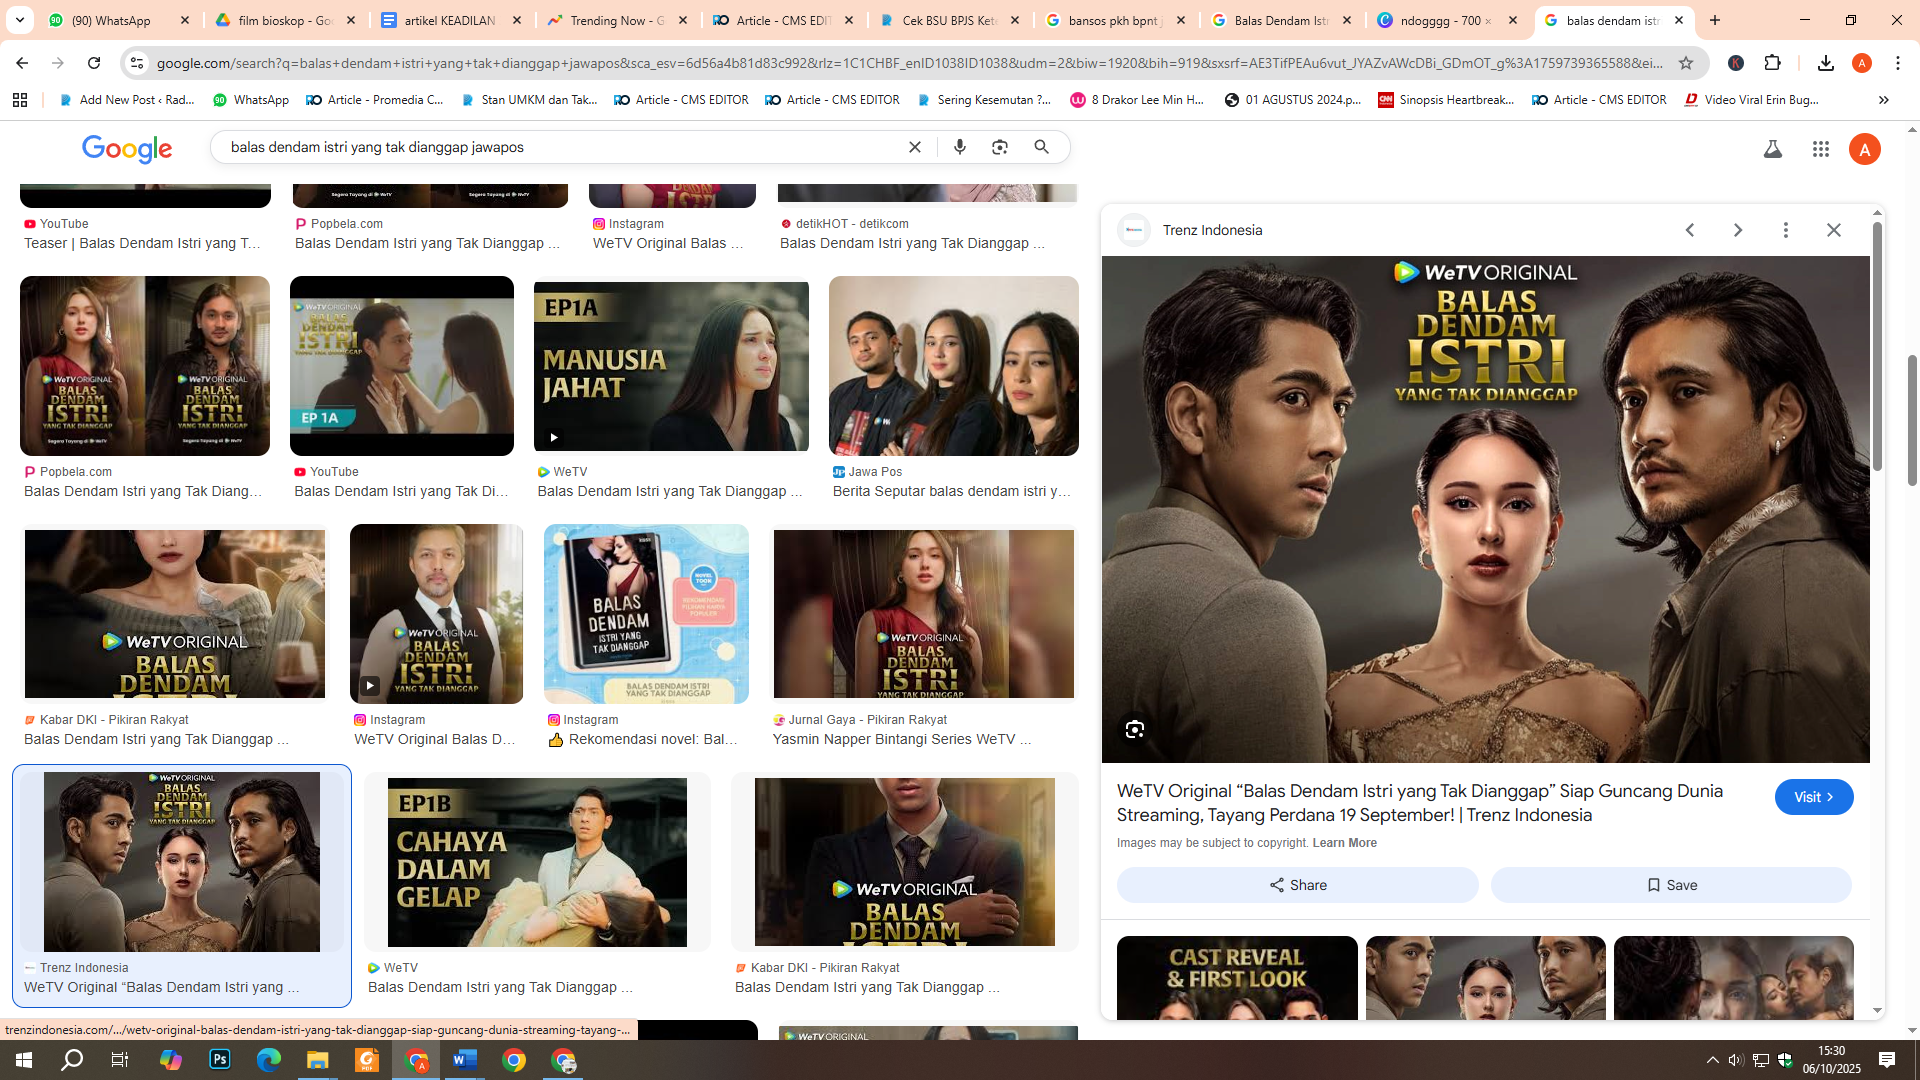Open Sinopsis Heartbreak bookmark
1920x1080 pixels.
point(1447,100)
